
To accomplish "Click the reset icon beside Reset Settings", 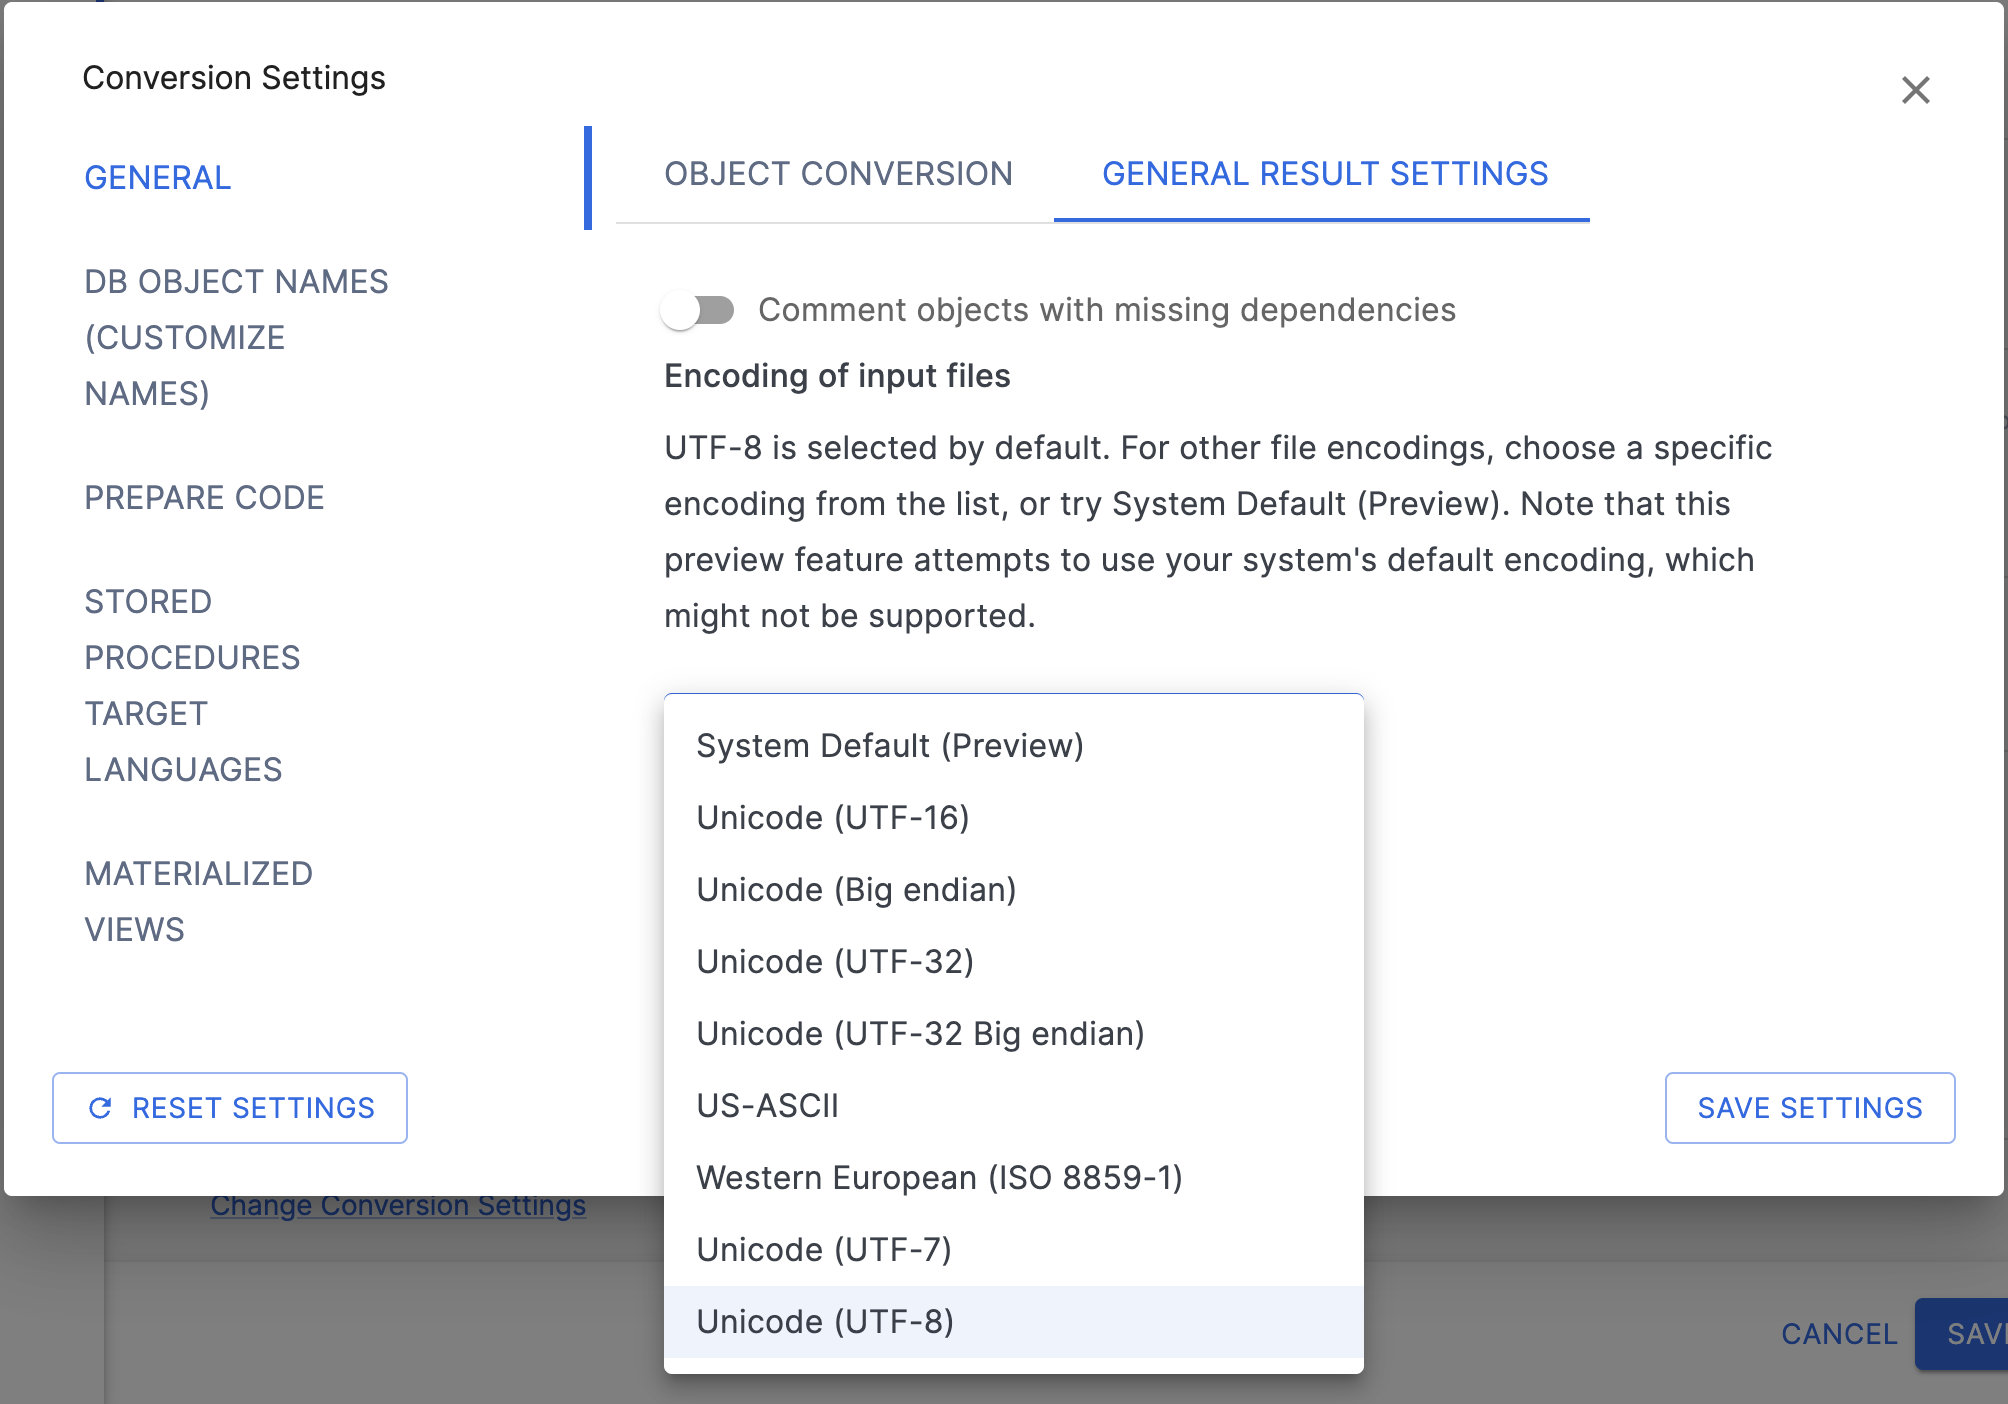I will coord(100,1107).
